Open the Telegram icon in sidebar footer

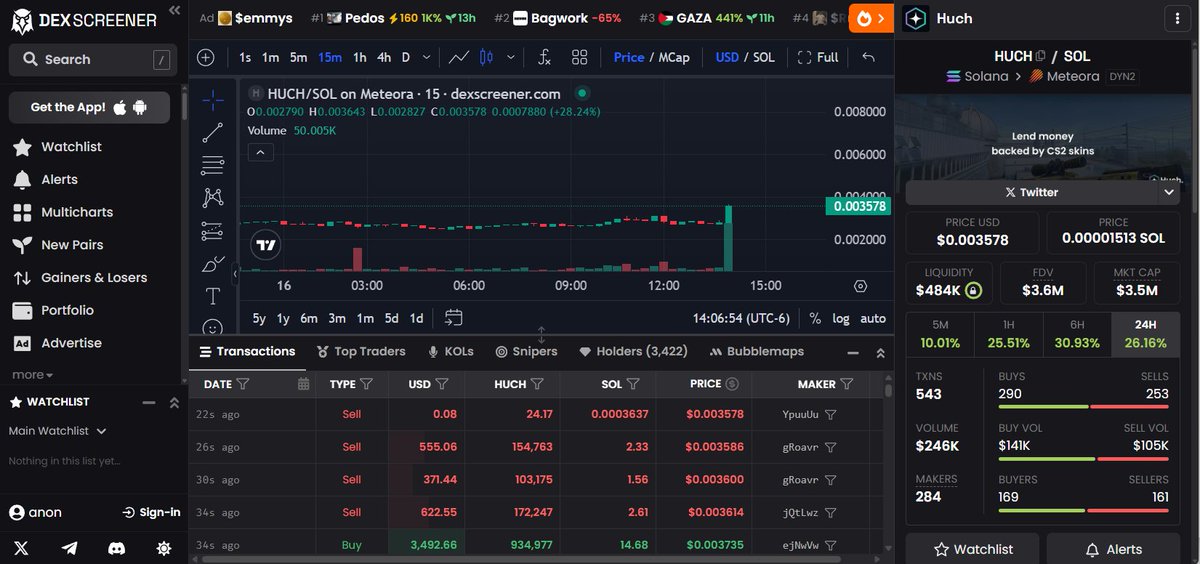[x=69, y=548]
